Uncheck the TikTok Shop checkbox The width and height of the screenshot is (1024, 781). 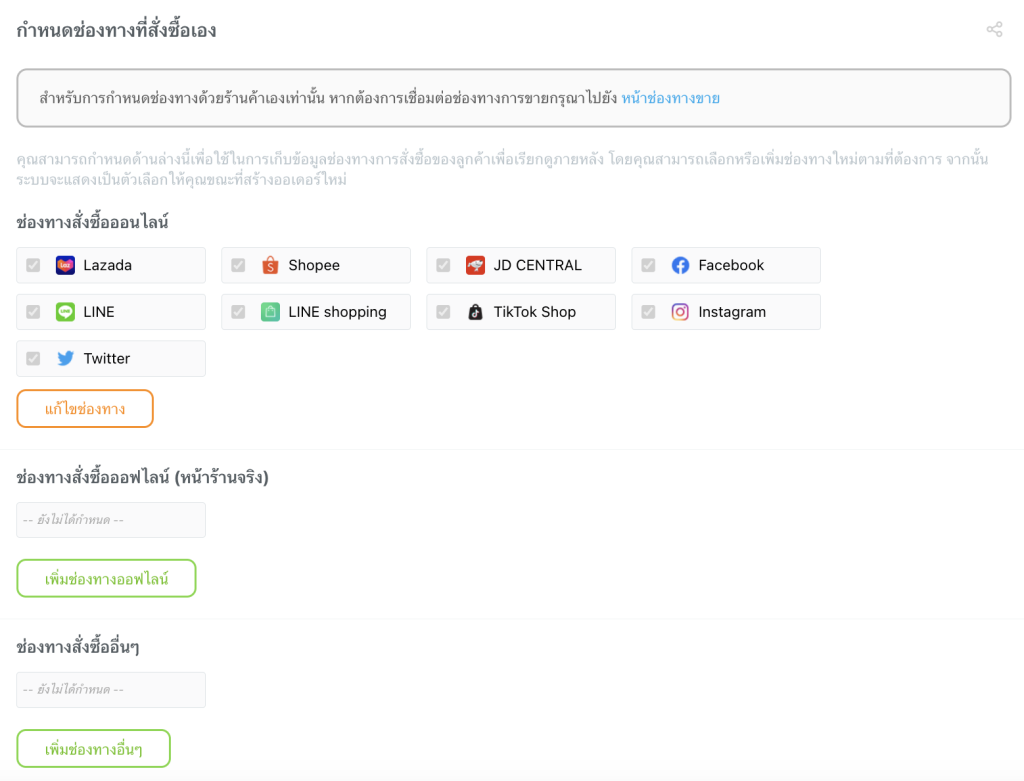coord(443,312)
